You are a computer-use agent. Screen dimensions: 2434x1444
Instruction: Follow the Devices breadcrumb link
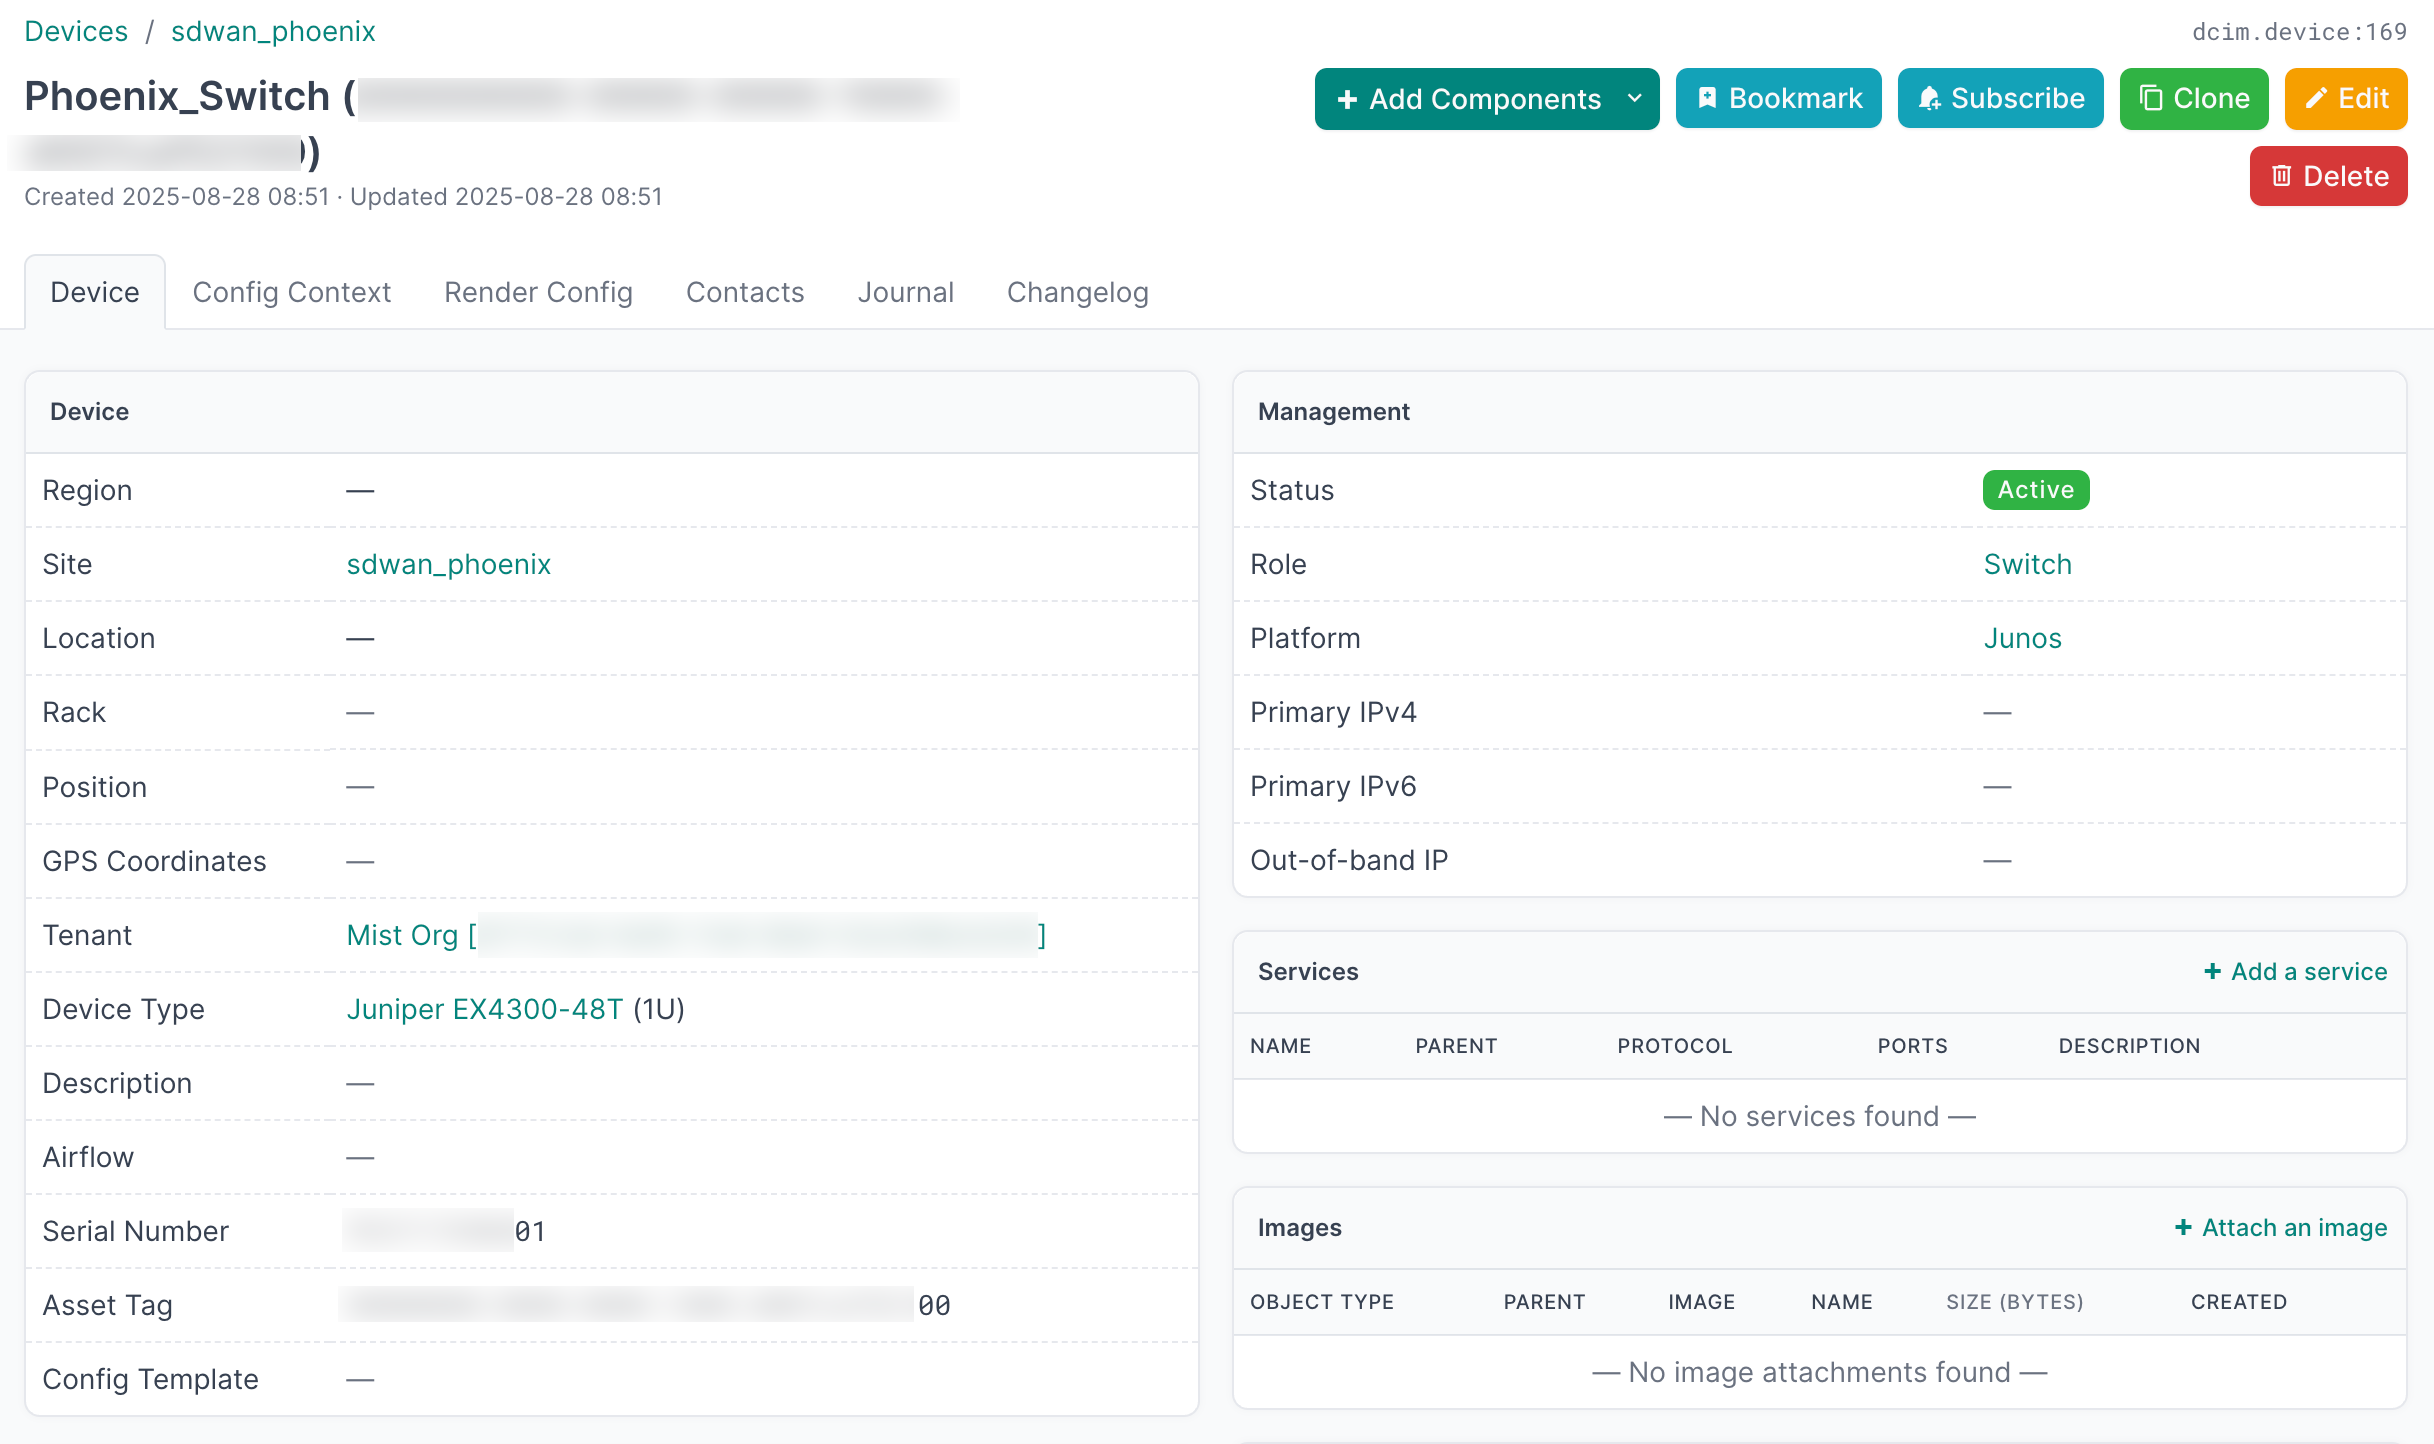click(76, 31)
